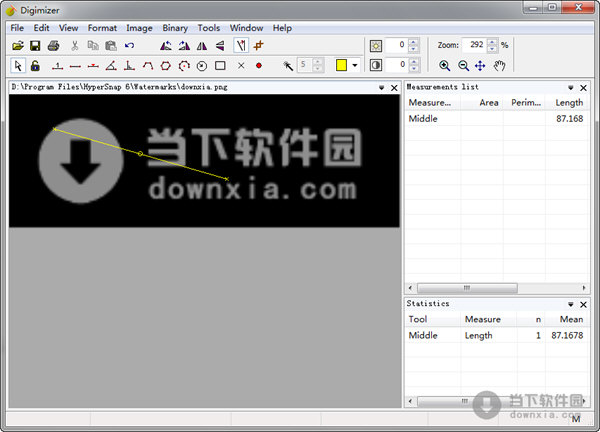Select the X marker tool
This screenshot has width=600, height=432.
pyautogui.click(x=241, y=66)
